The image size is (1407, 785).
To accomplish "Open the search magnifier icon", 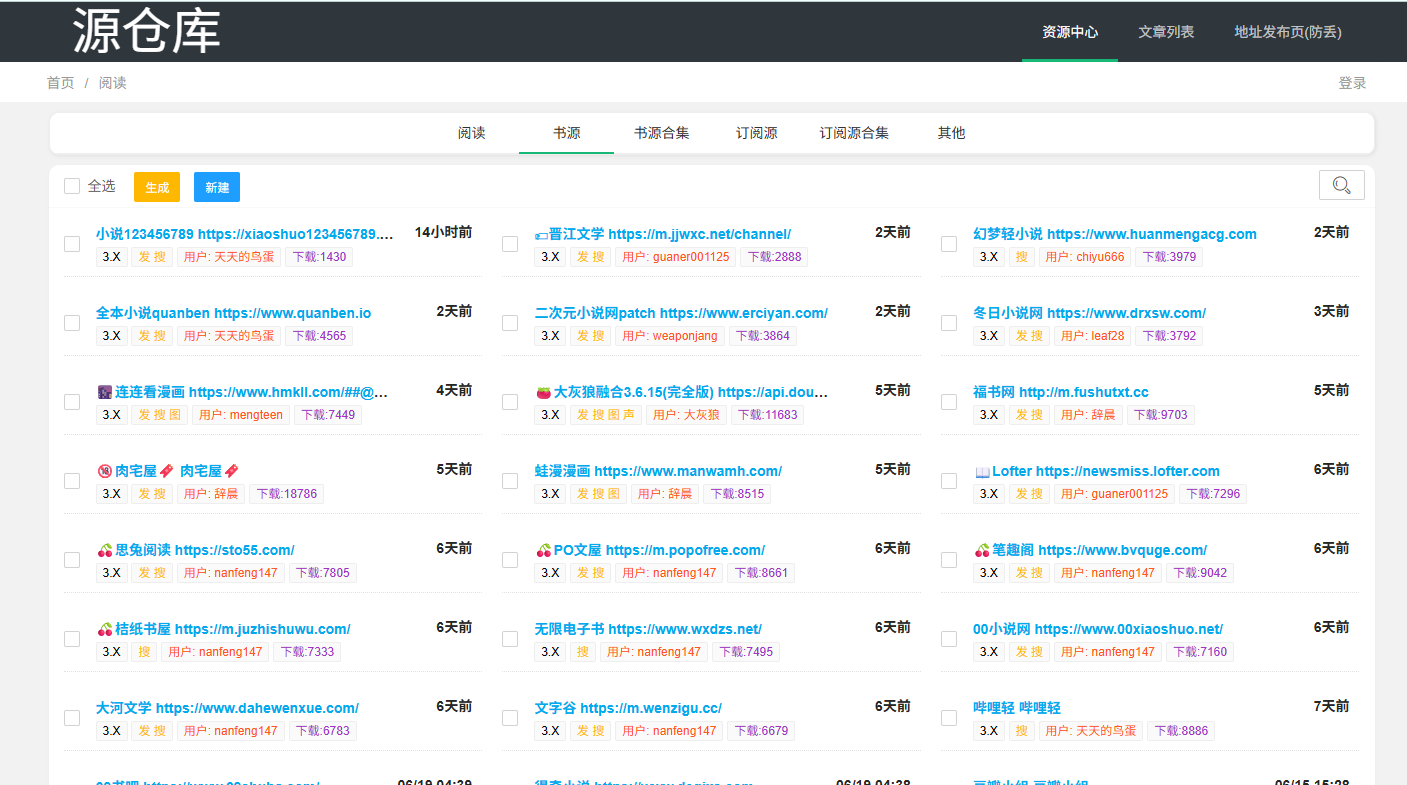I will click(1341, 185).
